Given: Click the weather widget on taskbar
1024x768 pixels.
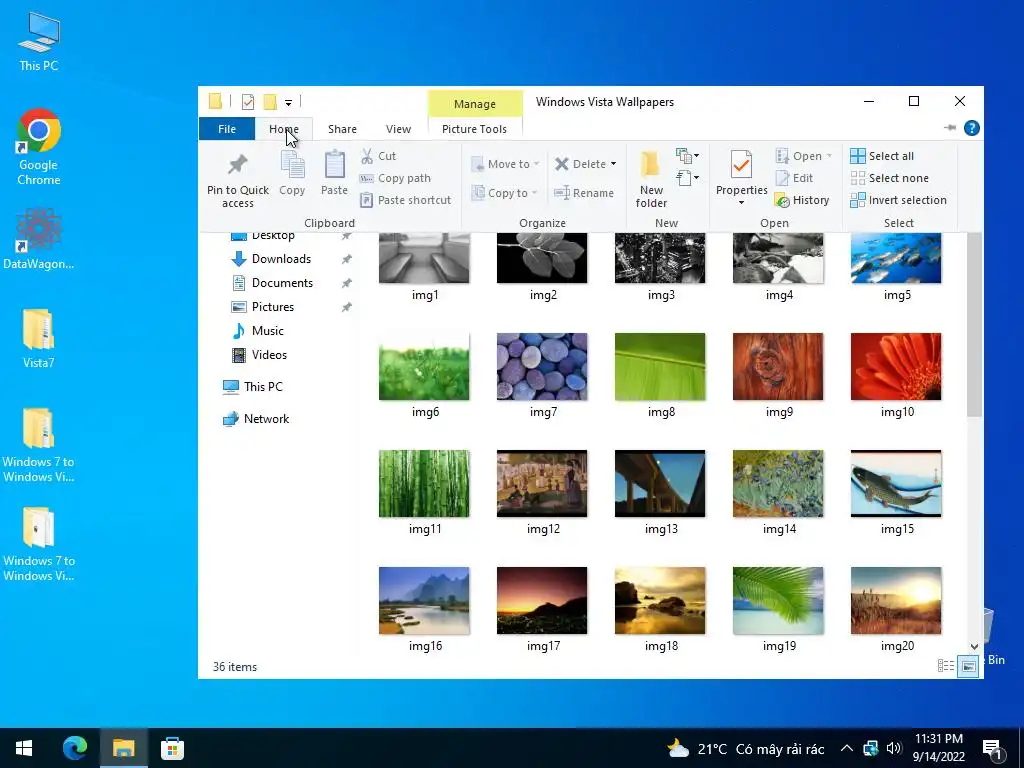Looking at the screenshot, I should click(745, 748).
